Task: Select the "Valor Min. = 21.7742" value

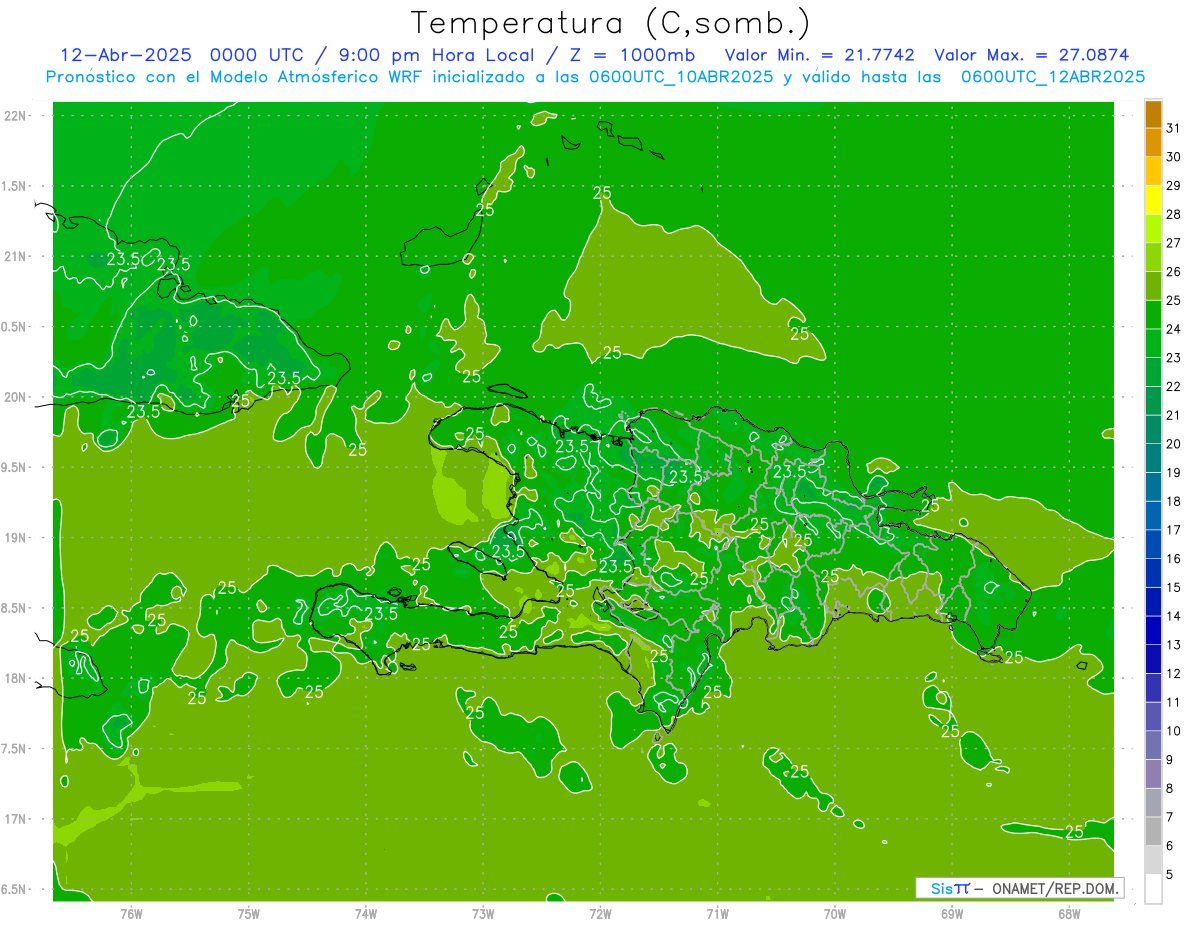Action: [x=820, y=55]
